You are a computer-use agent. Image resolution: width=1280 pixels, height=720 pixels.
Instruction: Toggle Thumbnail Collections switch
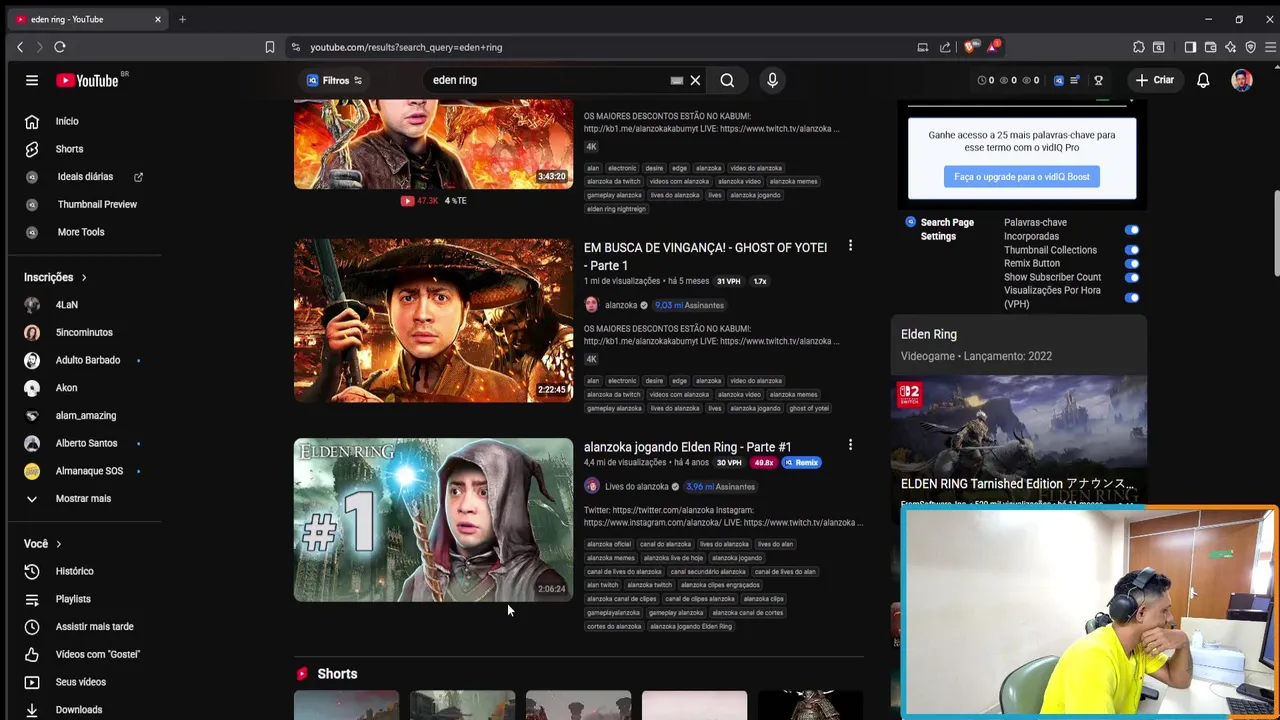[1132, 250]
